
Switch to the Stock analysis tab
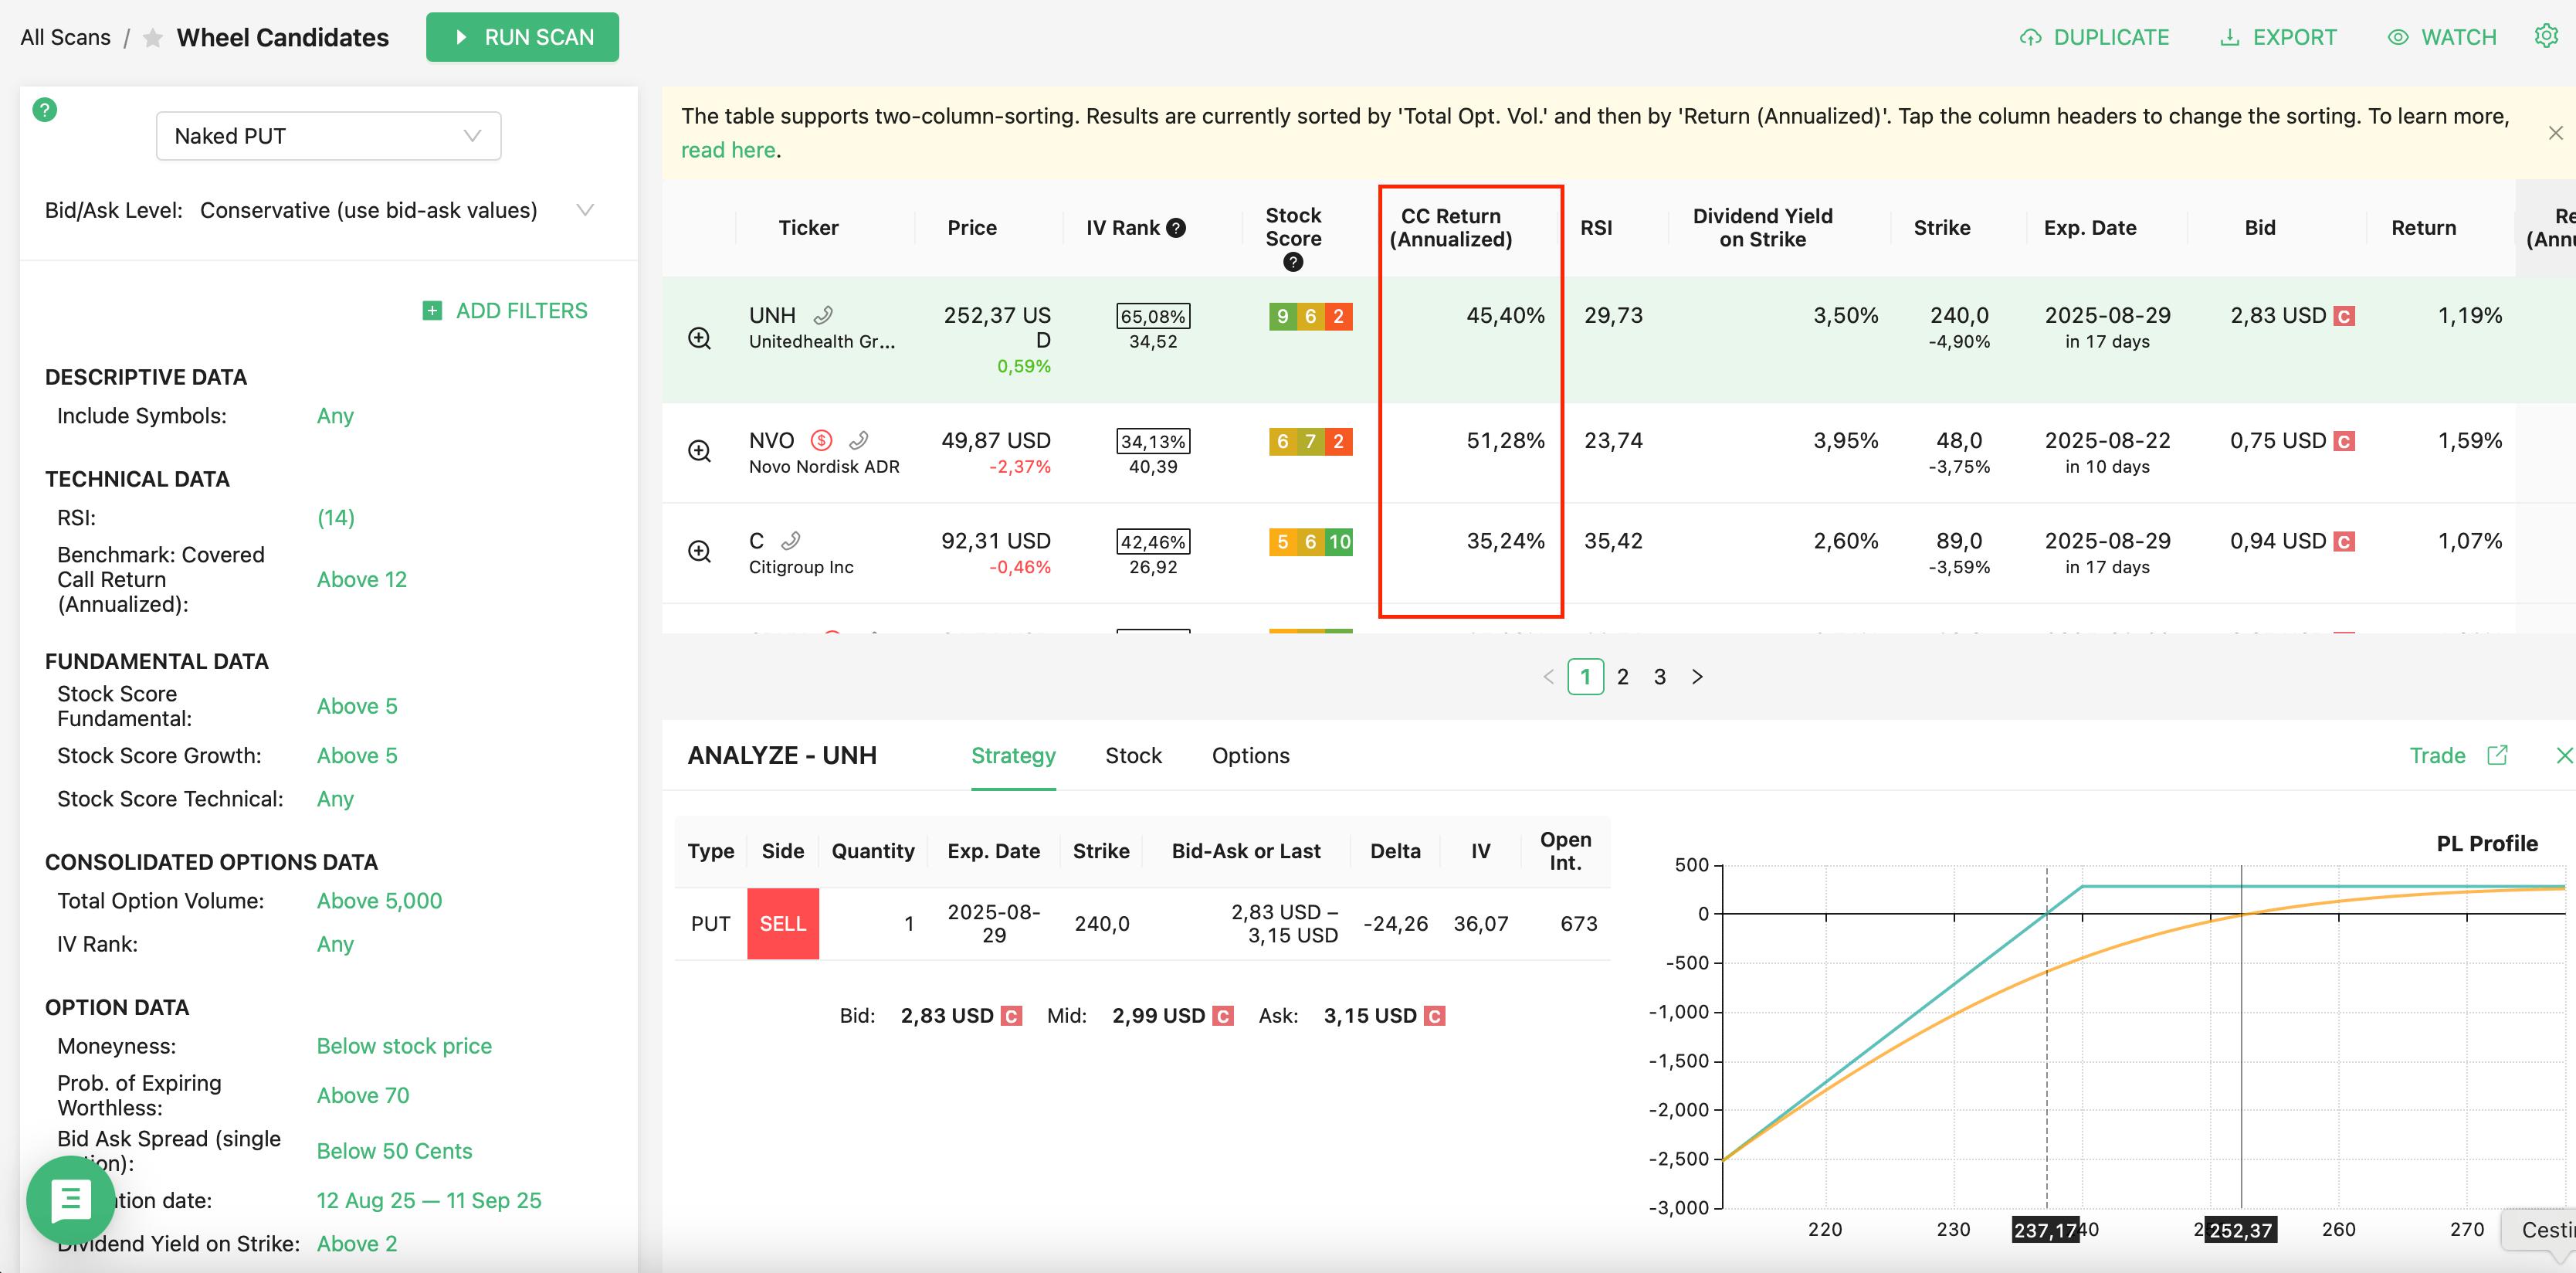[x=1133, y=756]
